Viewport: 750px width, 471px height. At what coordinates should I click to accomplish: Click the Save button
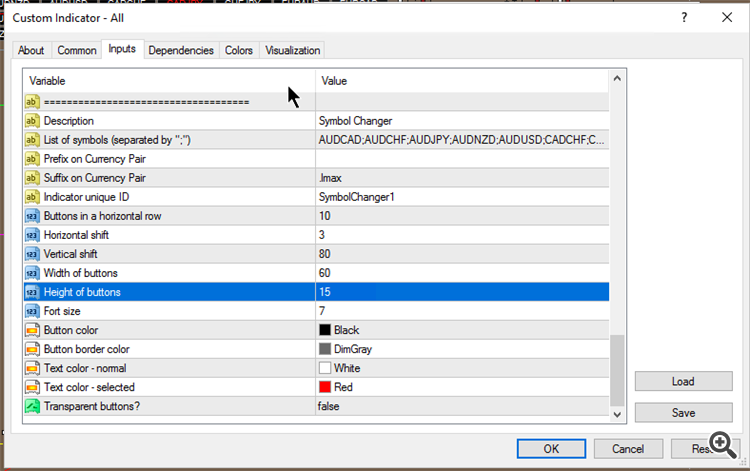684,413
